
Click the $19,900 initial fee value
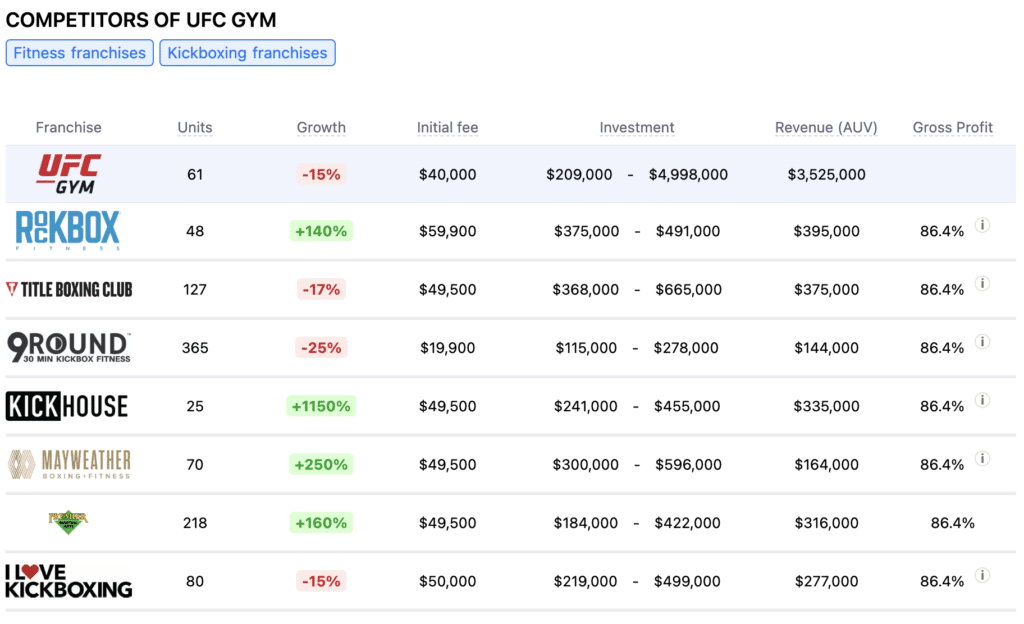point(447,348)
